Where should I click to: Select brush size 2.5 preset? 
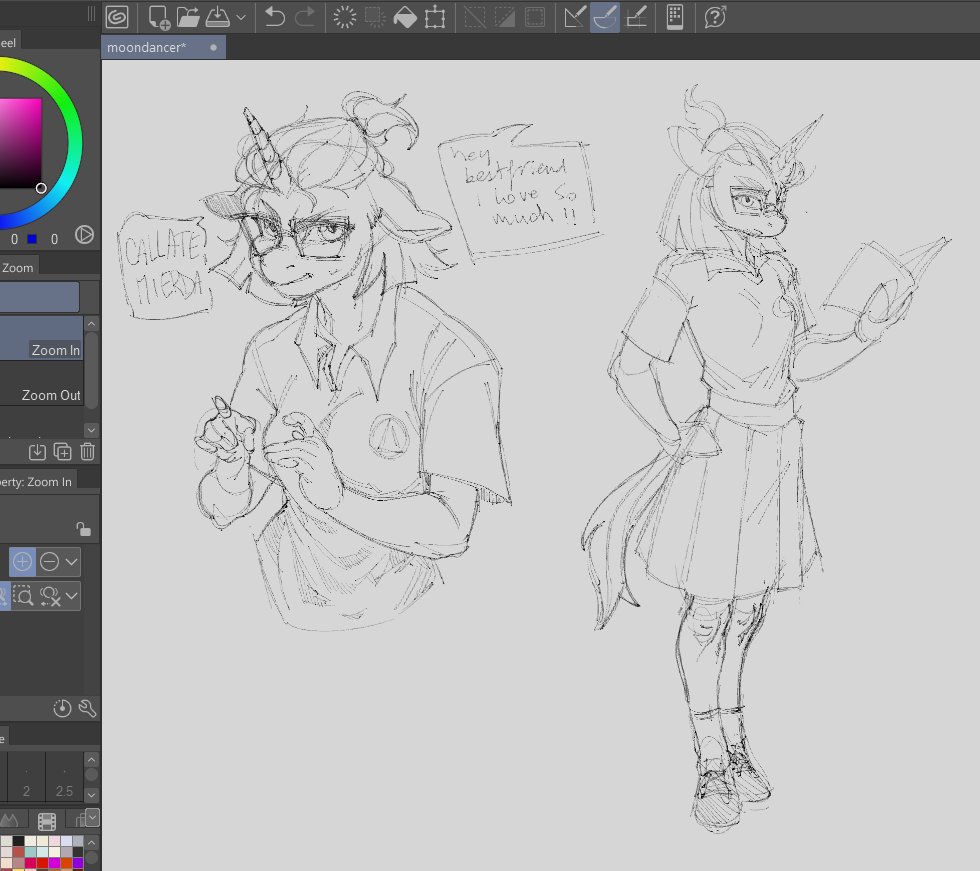click(x=64, y=777)
